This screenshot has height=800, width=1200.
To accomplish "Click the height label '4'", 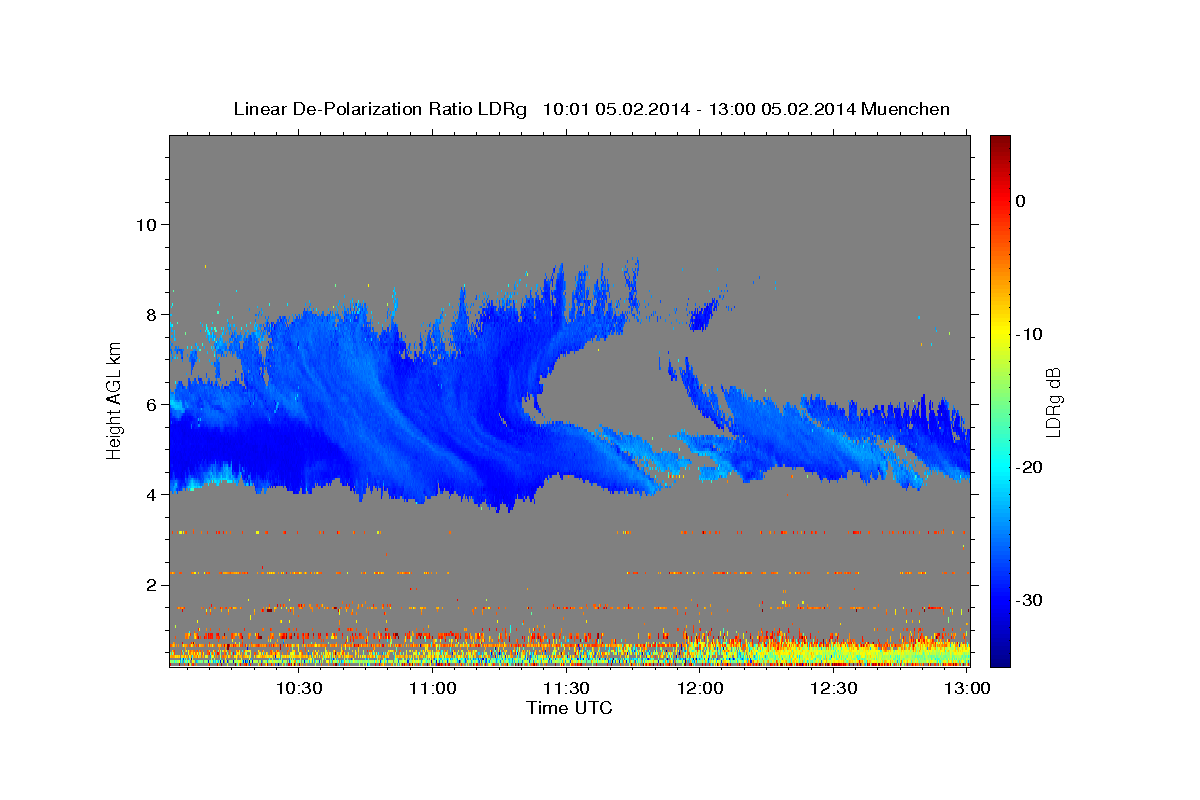I will [152, 494].
